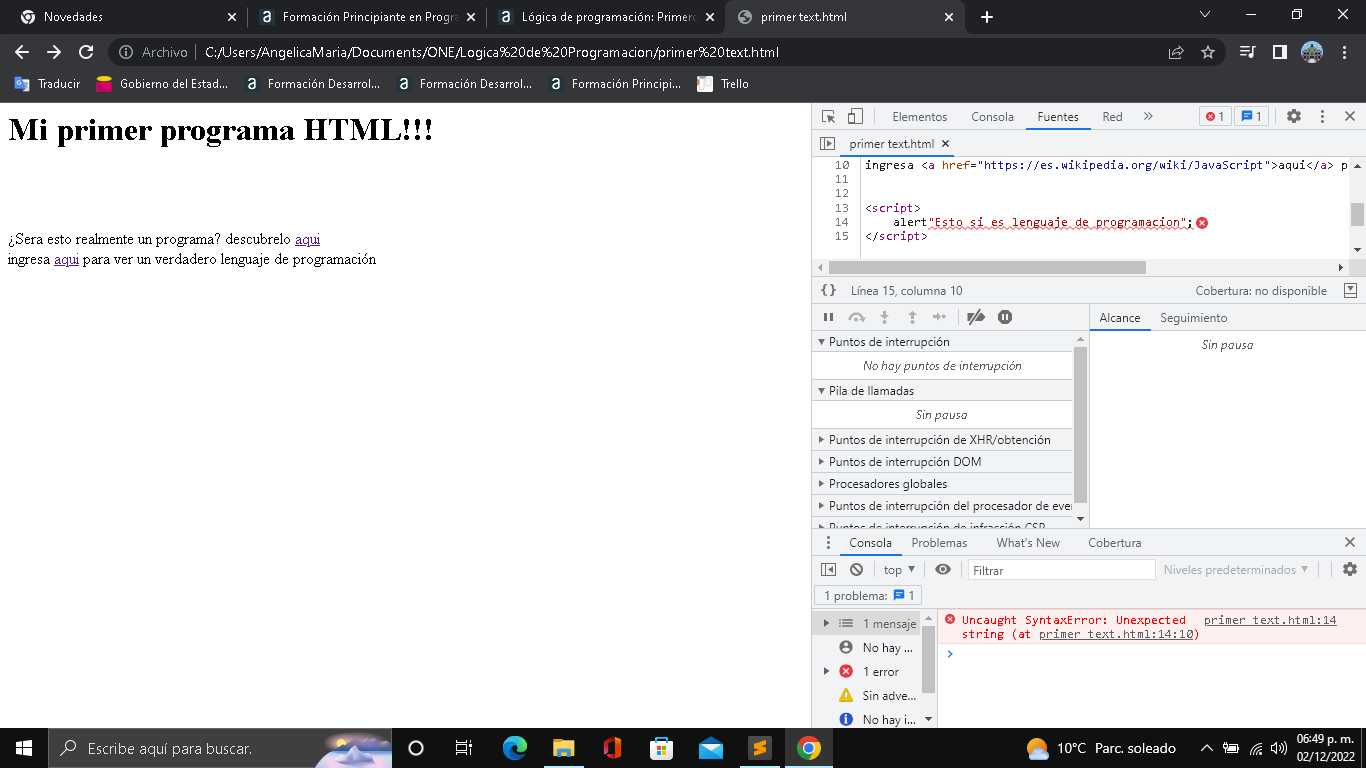Reload the page with the refresh icon
The height and width of the screenshot is (768, 1366).
tap(86, 52)
